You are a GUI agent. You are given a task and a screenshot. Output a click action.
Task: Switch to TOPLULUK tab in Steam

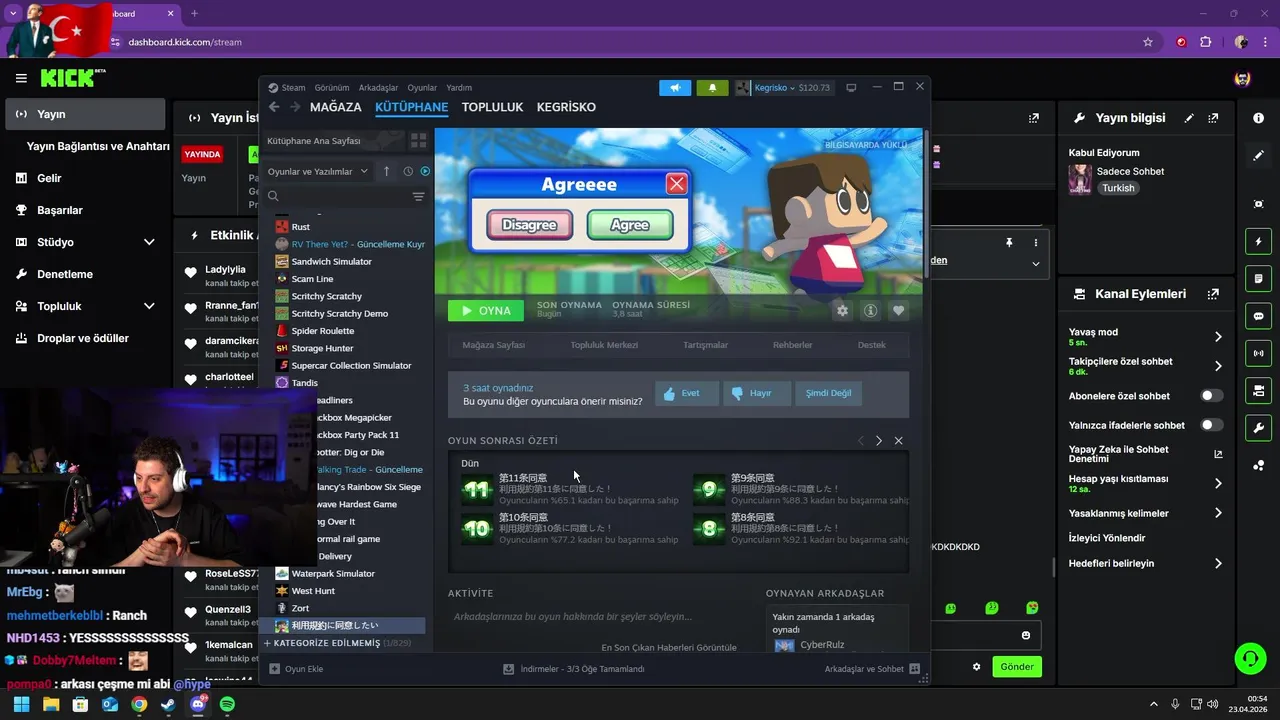[x=492, y=107]
